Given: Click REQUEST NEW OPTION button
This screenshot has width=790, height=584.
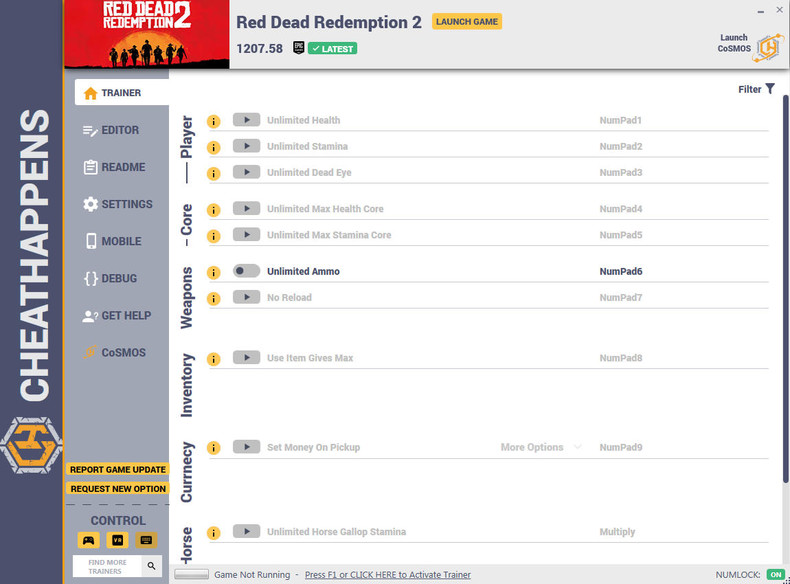Looking at the screenshot, I should pyautogui.click(x=118, y=489).
